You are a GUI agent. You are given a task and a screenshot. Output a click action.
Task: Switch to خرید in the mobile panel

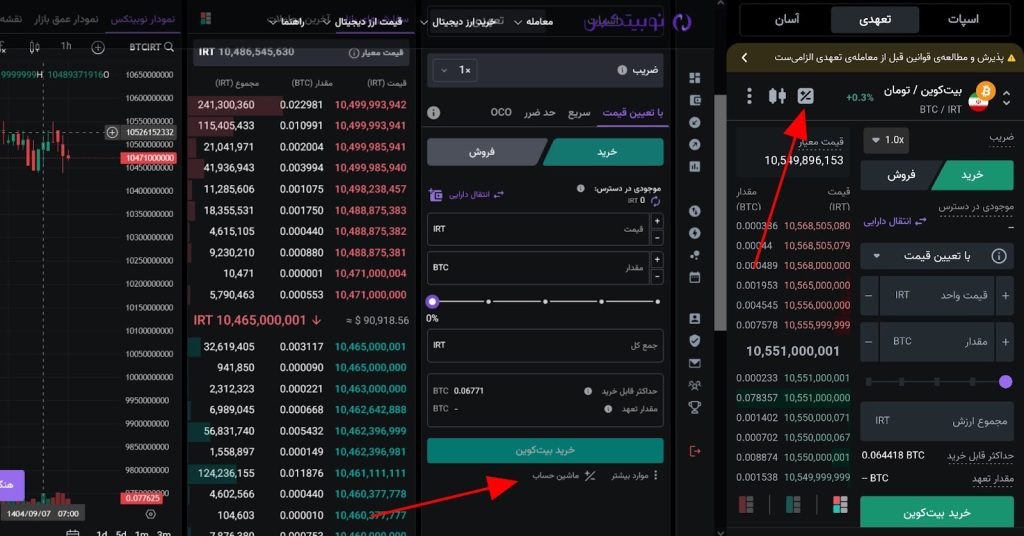point(973,175)
